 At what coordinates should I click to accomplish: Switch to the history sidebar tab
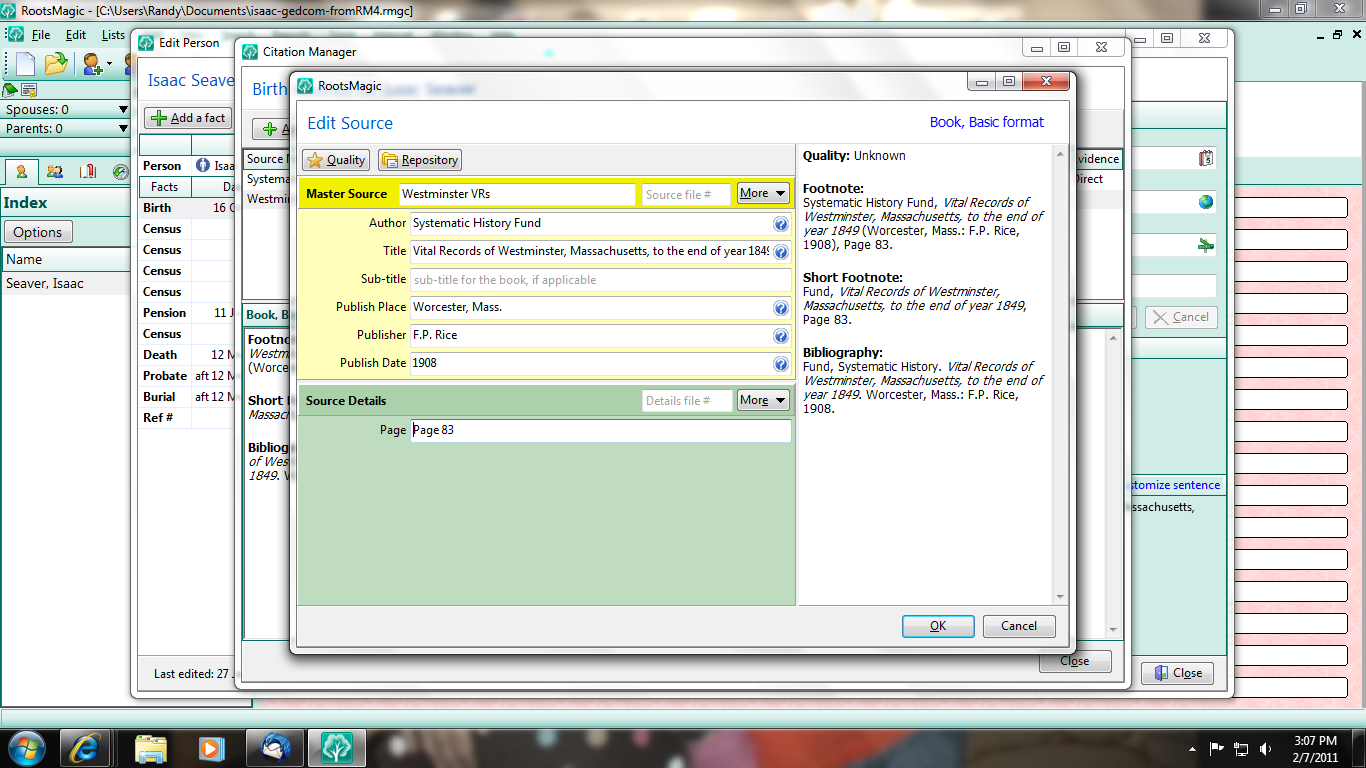pos(120,172)
